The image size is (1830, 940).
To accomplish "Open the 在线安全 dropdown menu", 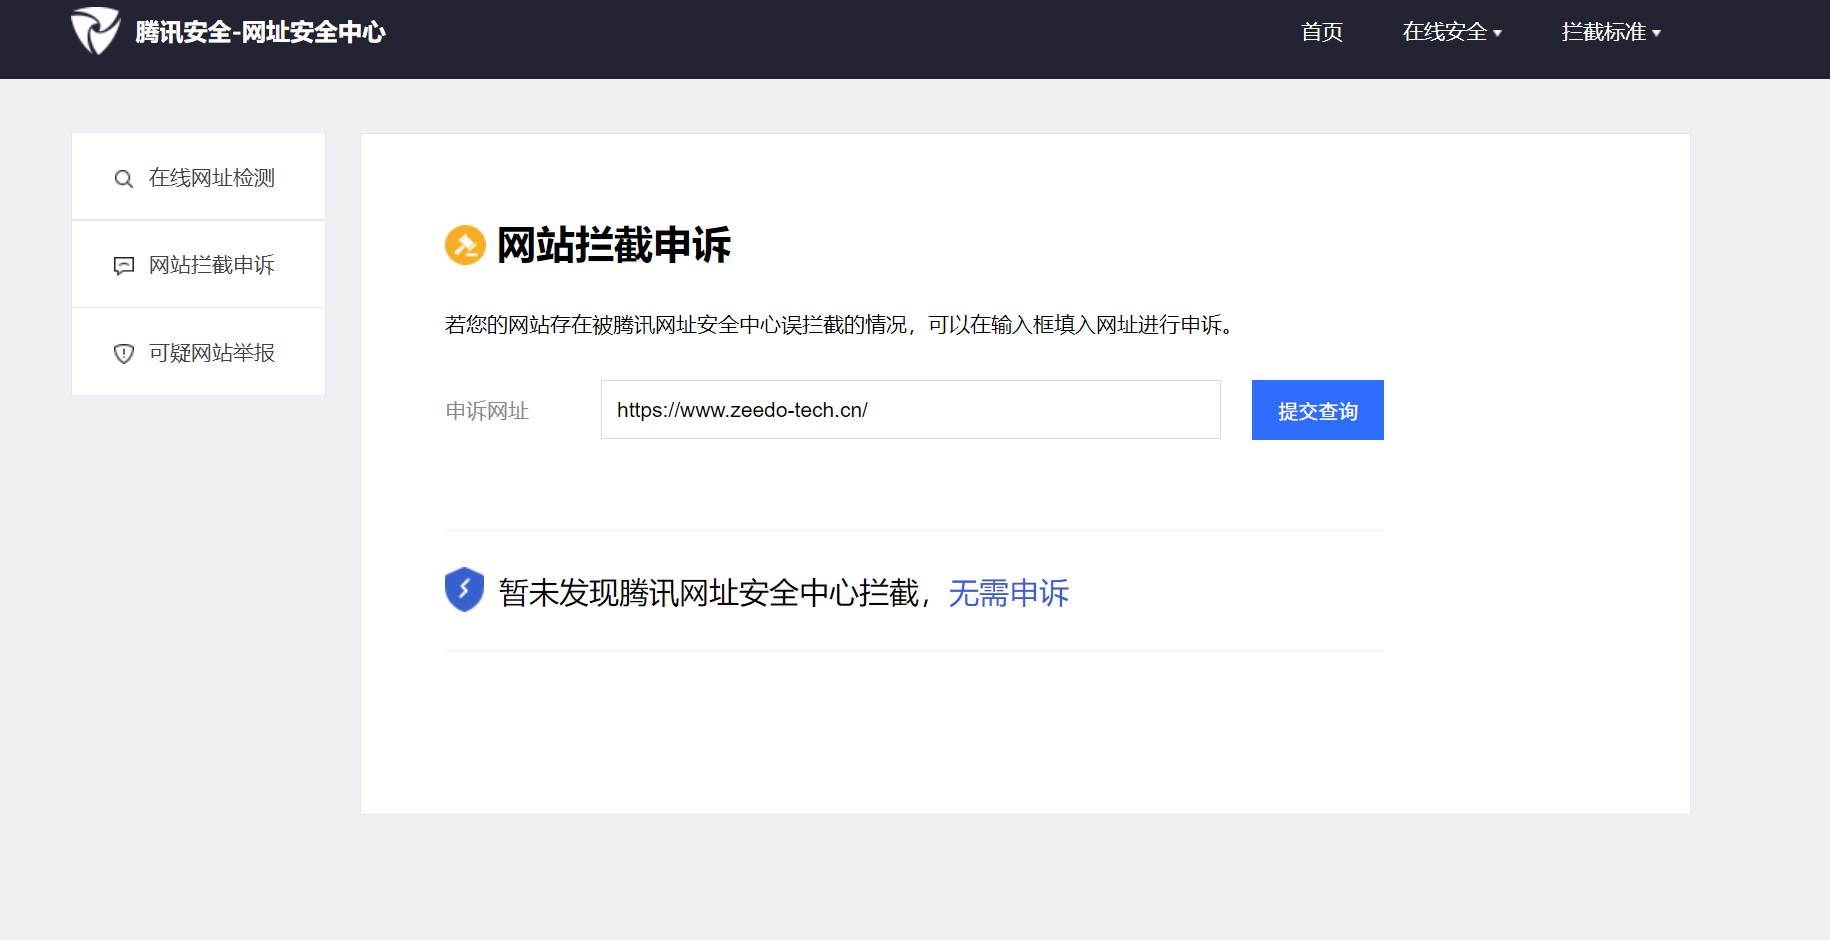I will coord(1445,33).
